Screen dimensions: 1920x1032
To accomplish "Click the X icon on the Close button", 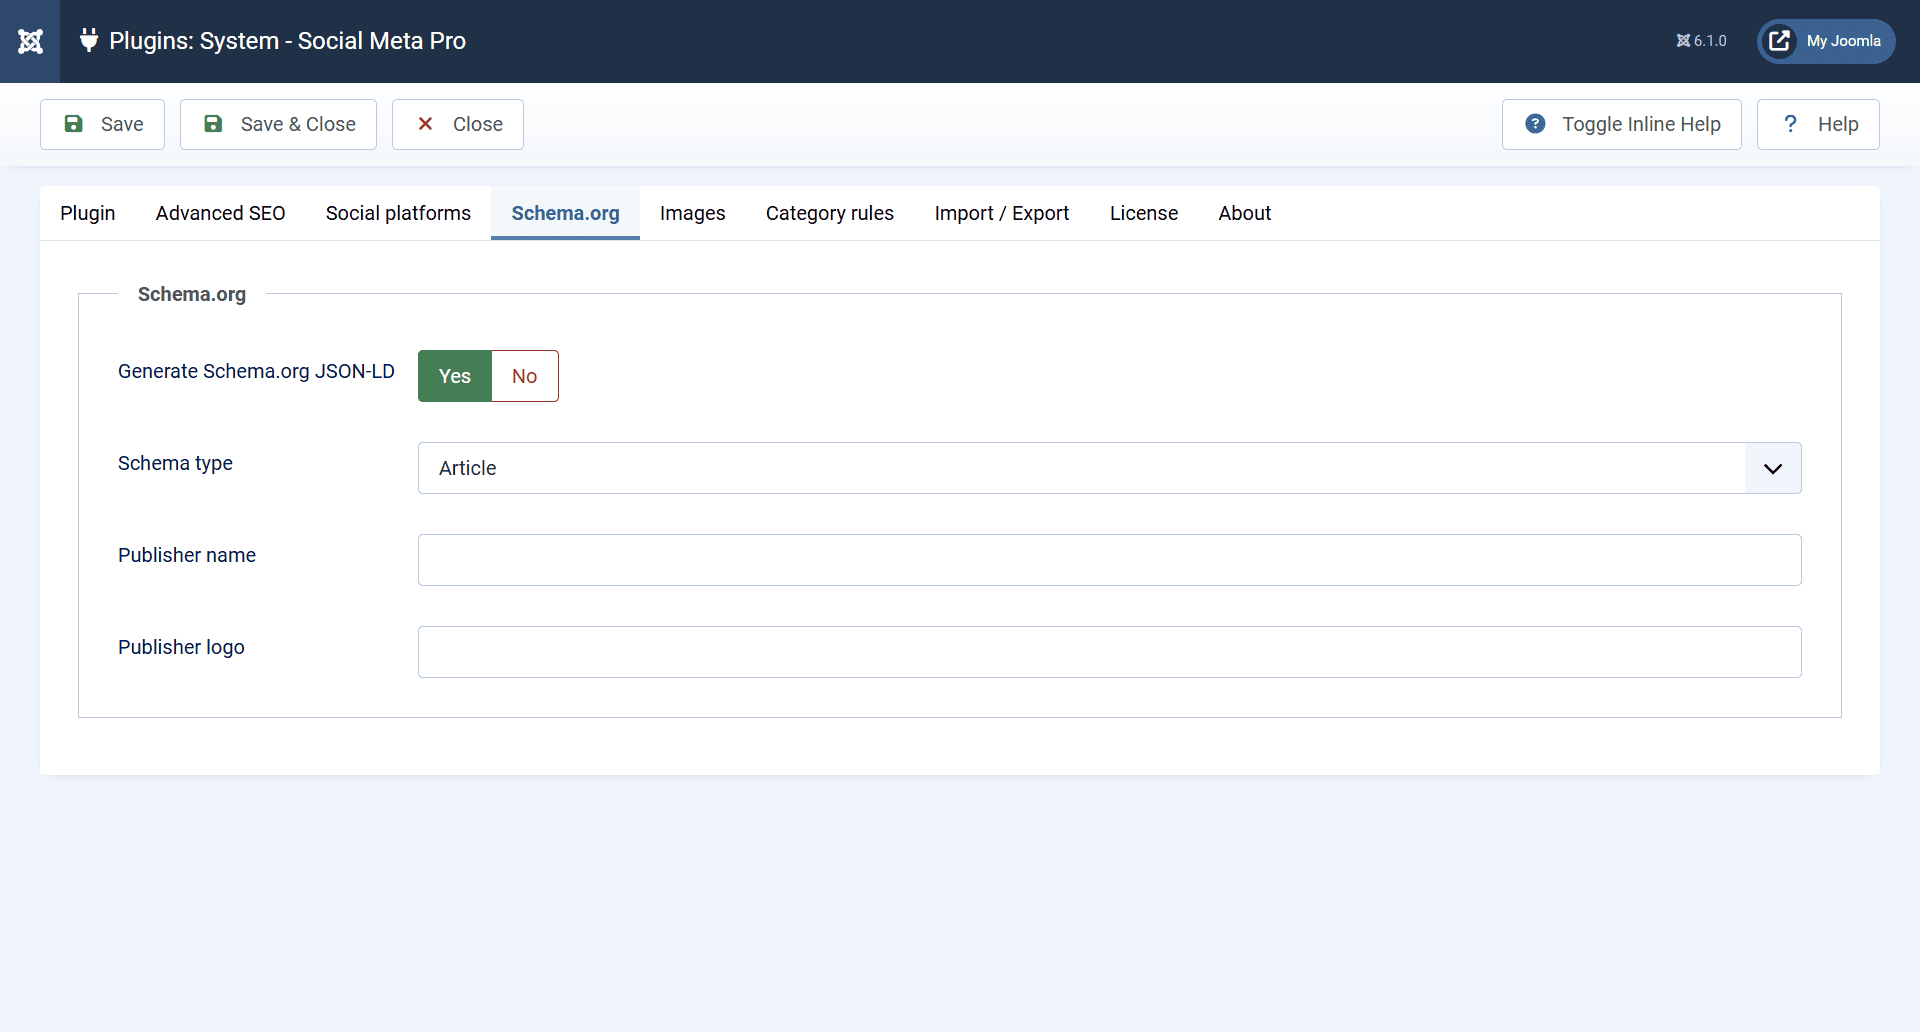I will (x=425, y=124).
